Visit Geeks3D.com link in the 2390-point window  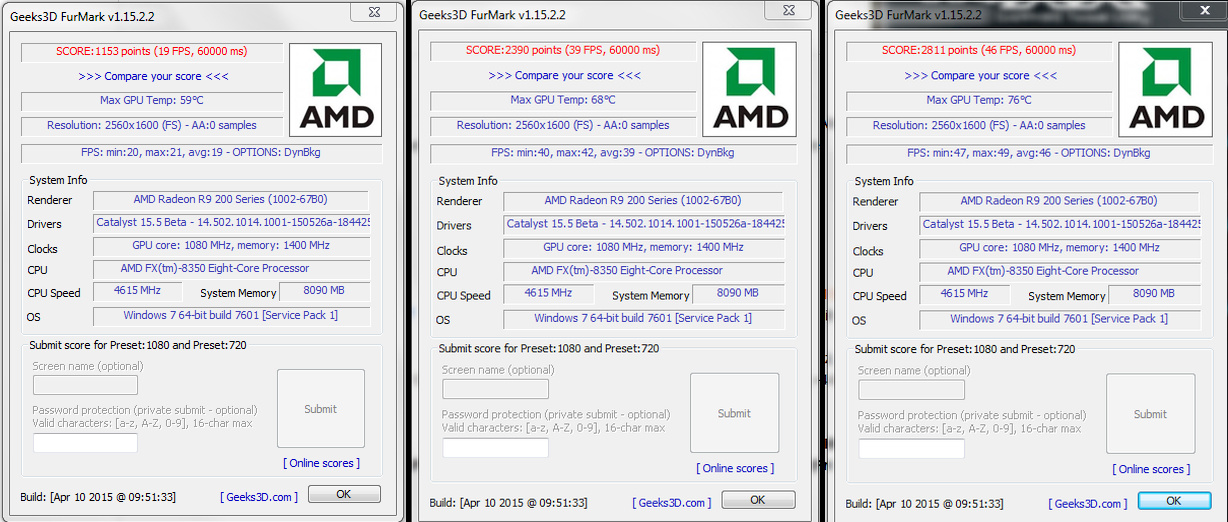click(672, 503)
